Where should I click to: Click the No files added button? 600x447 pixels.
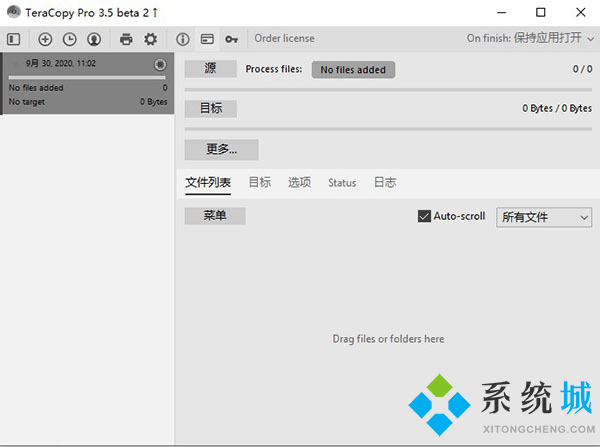[353, 70]
